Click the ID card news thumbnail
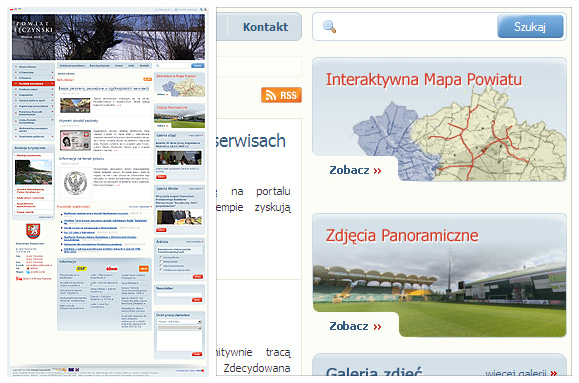Image resolution: width=579 pixels, height=383 pixels. 75,140
